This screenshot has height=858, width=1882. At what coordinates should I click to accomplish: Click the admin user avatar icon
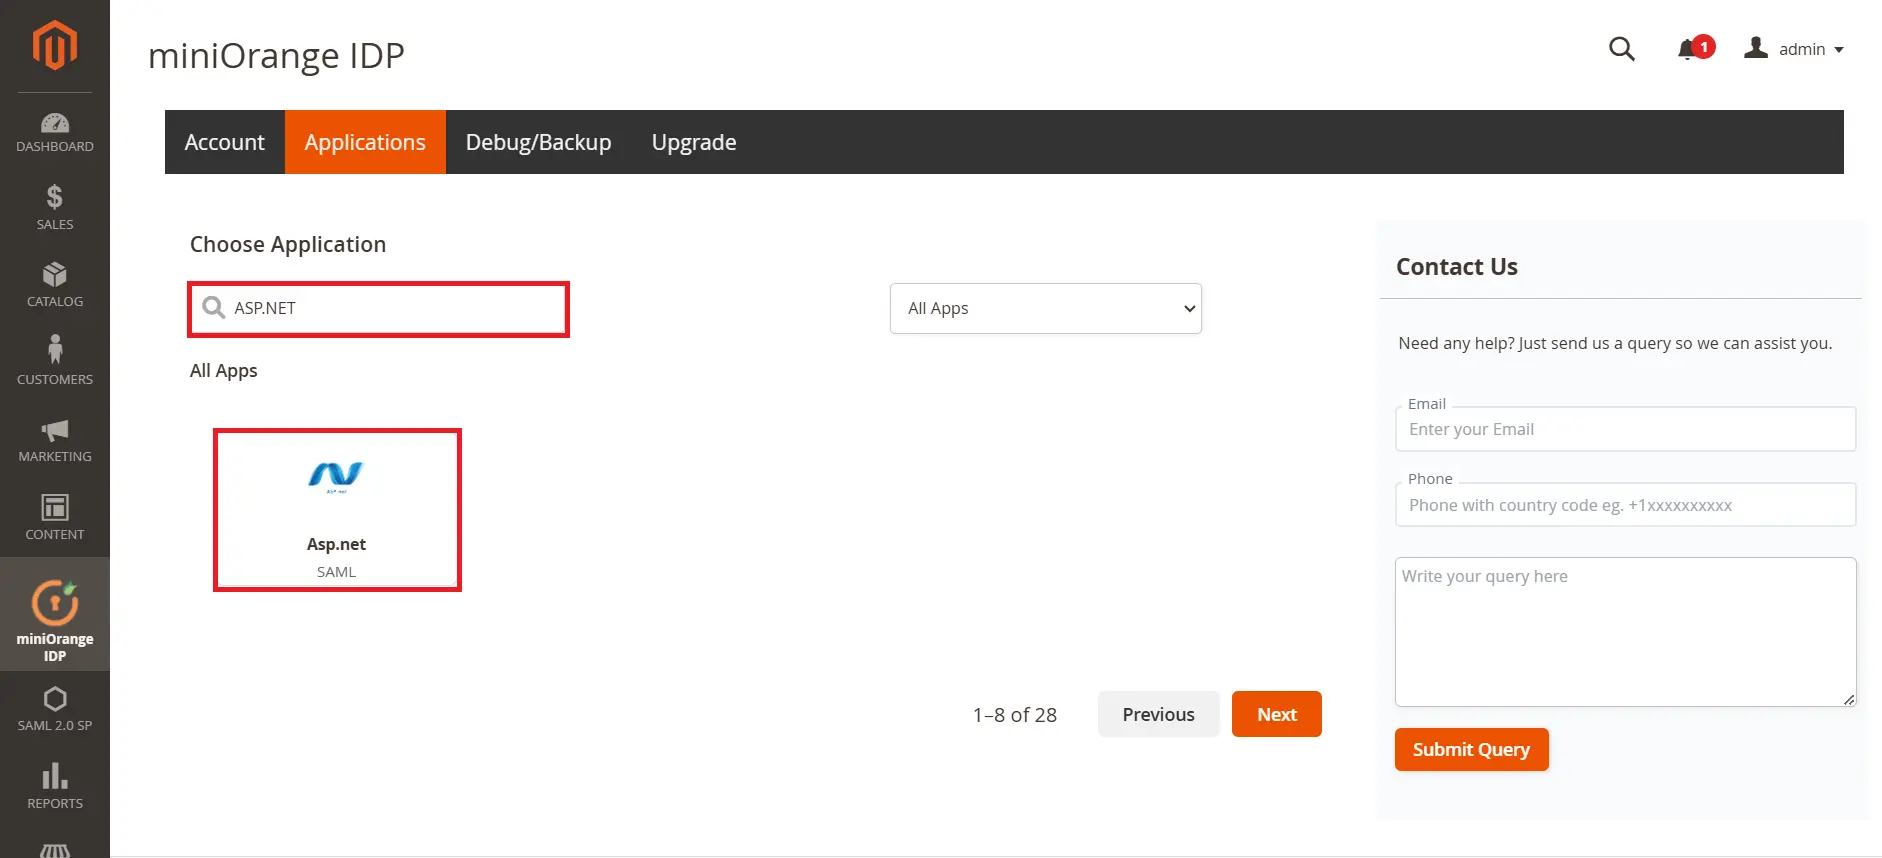(1756, 47)
